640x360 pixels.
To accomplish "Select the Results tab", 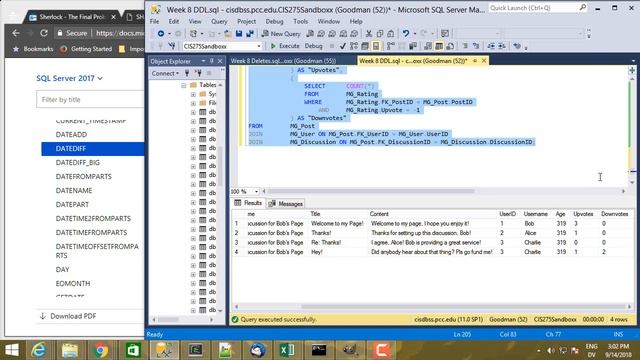I will point(248,203).
